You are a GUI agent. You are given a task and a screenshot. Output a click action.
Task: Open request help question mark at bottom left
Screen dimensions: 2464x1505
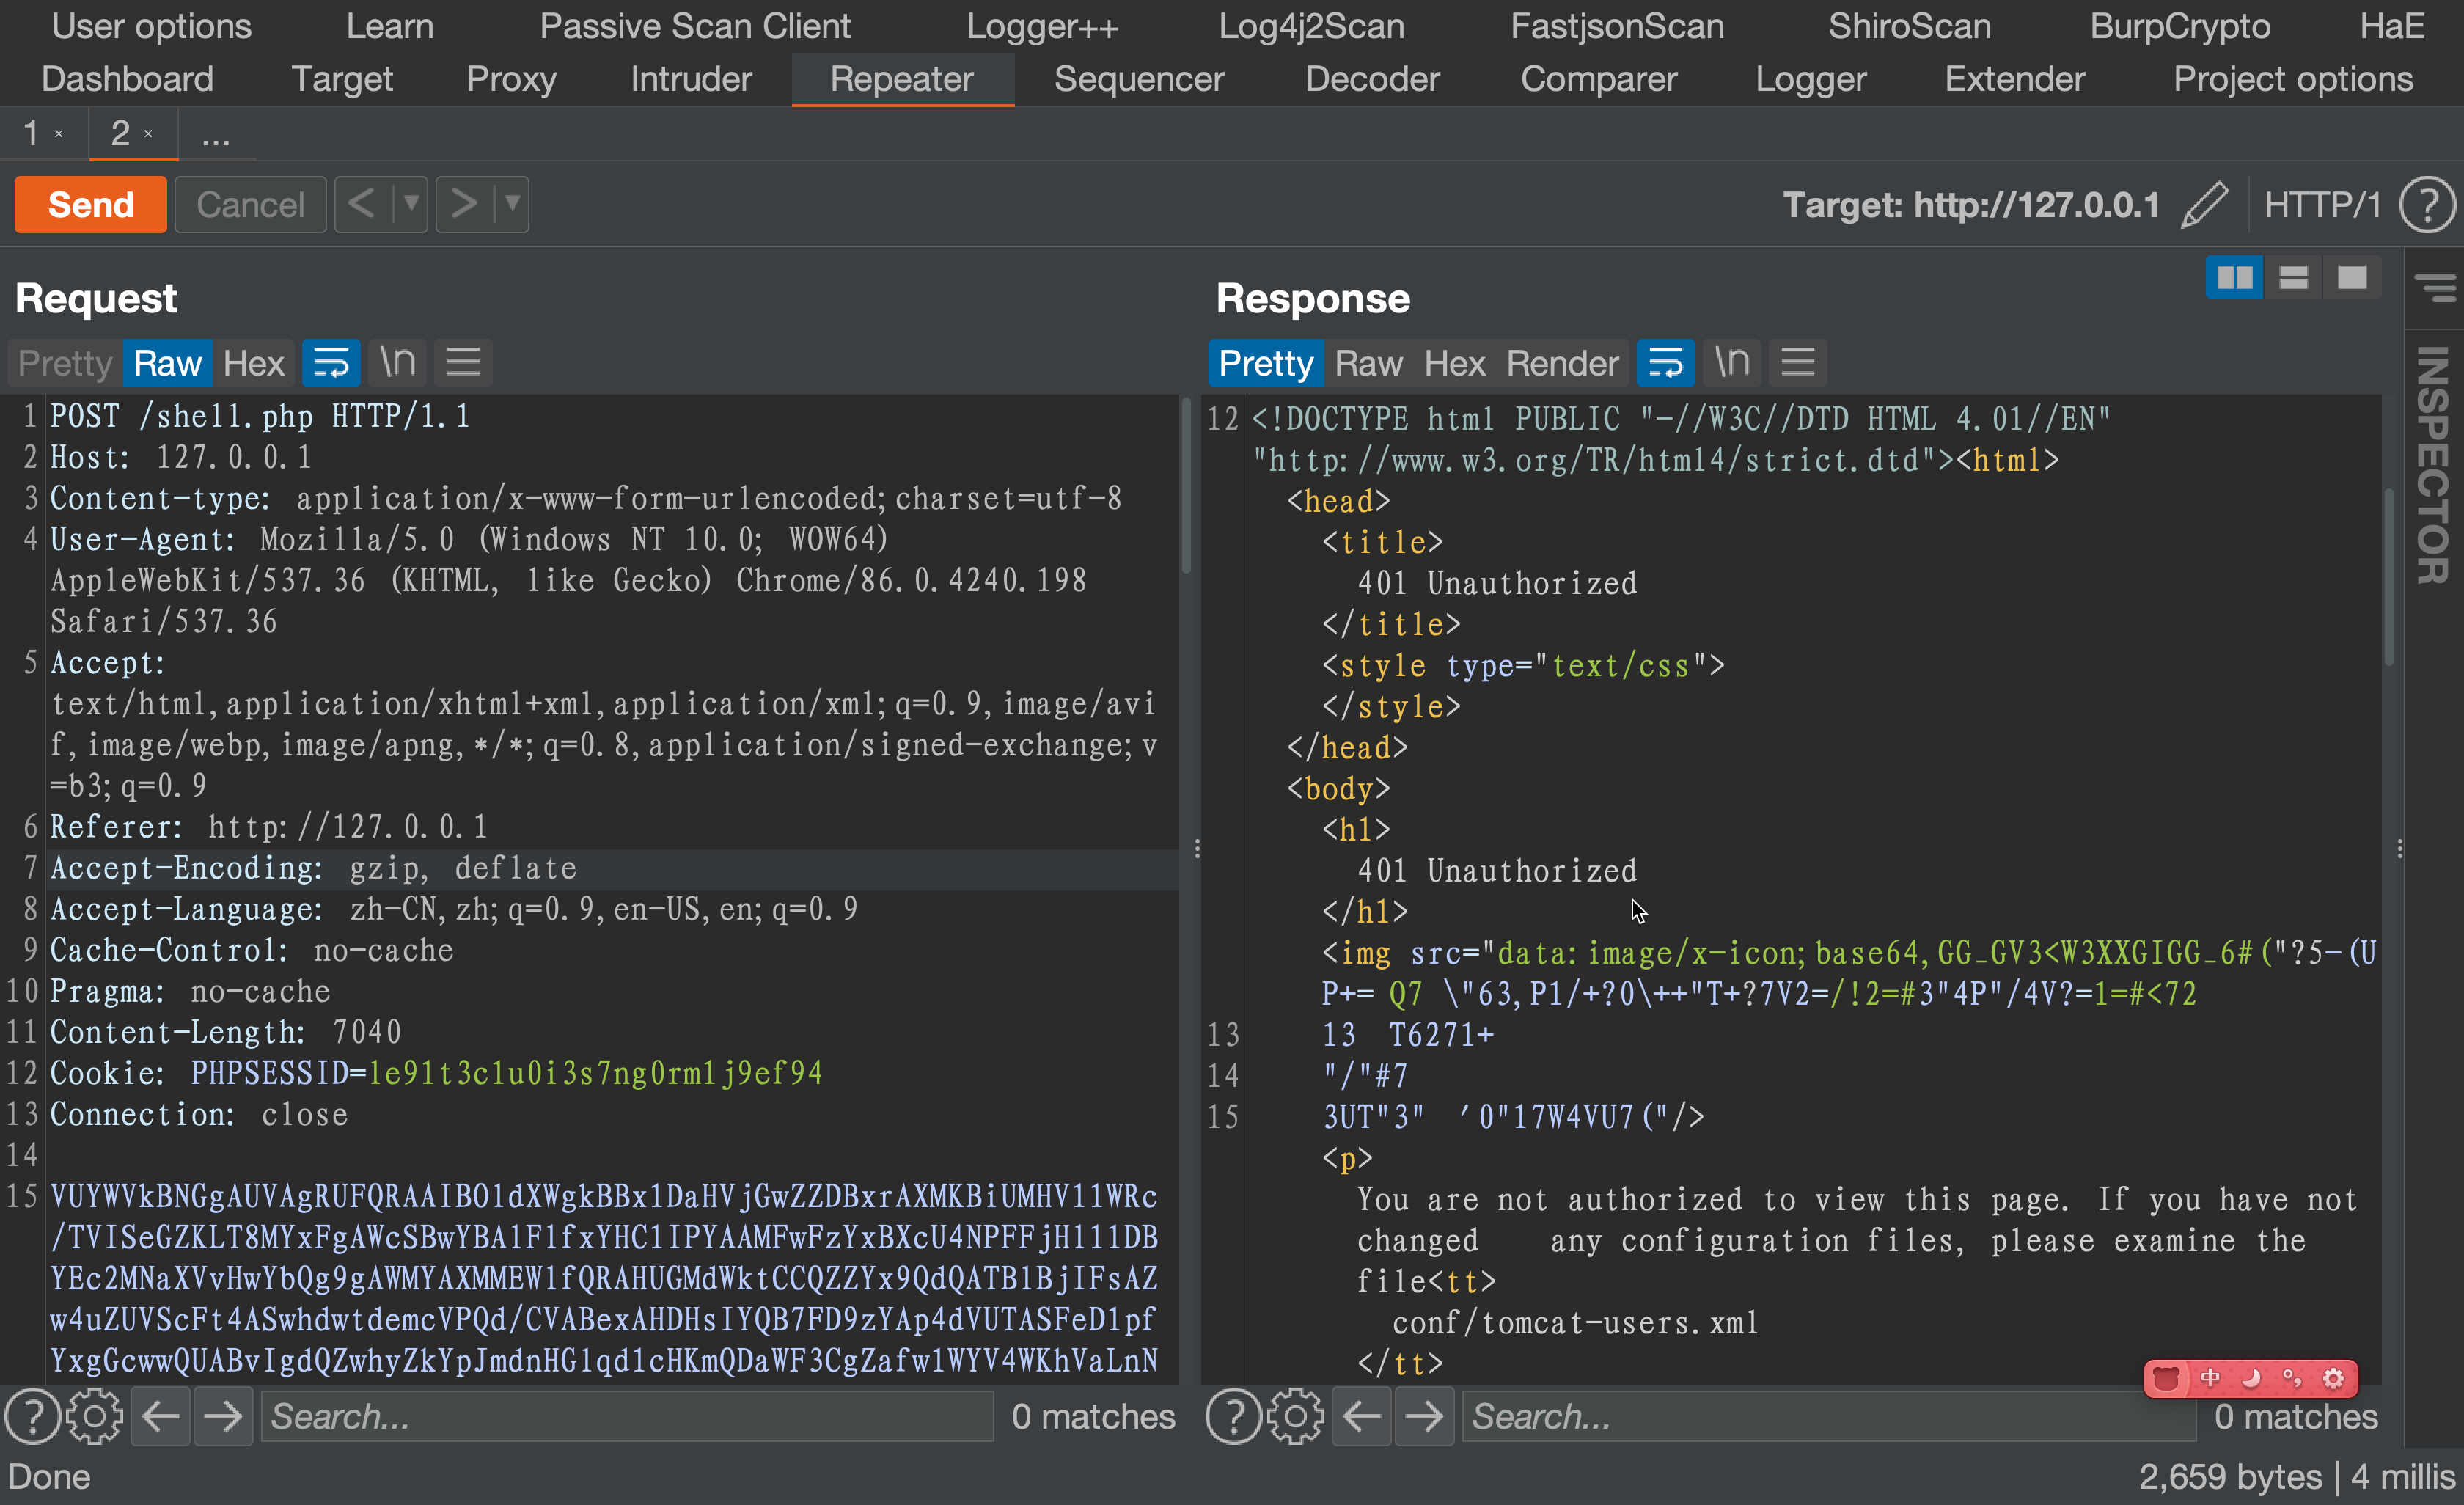[33, 1415]
